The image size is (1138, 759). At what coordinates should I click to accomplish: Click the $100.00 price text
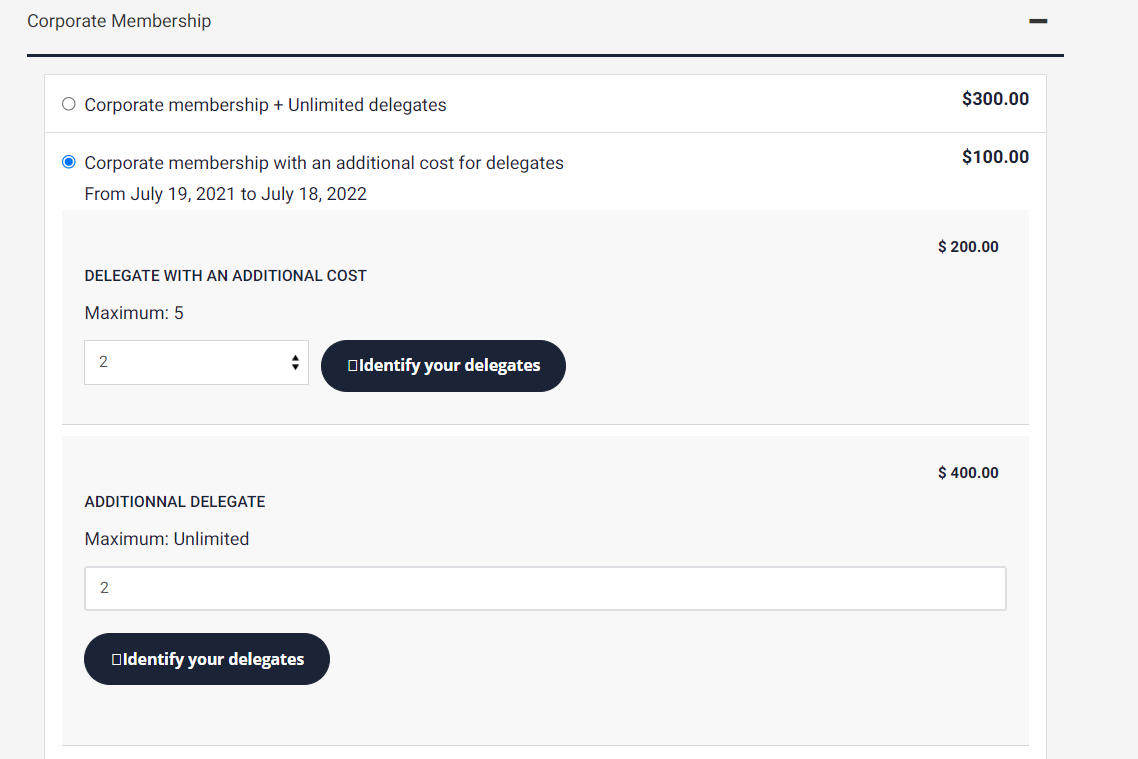pos(995,157)
